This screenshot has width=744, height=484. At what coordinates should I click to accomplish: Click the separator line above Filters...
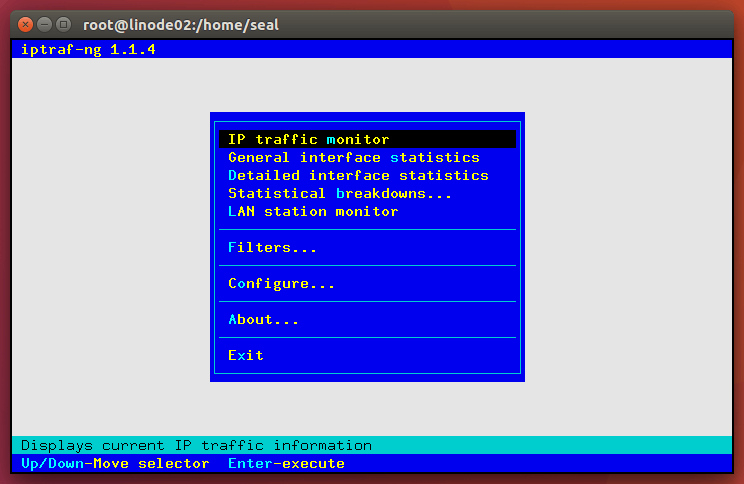pos(367,229)
